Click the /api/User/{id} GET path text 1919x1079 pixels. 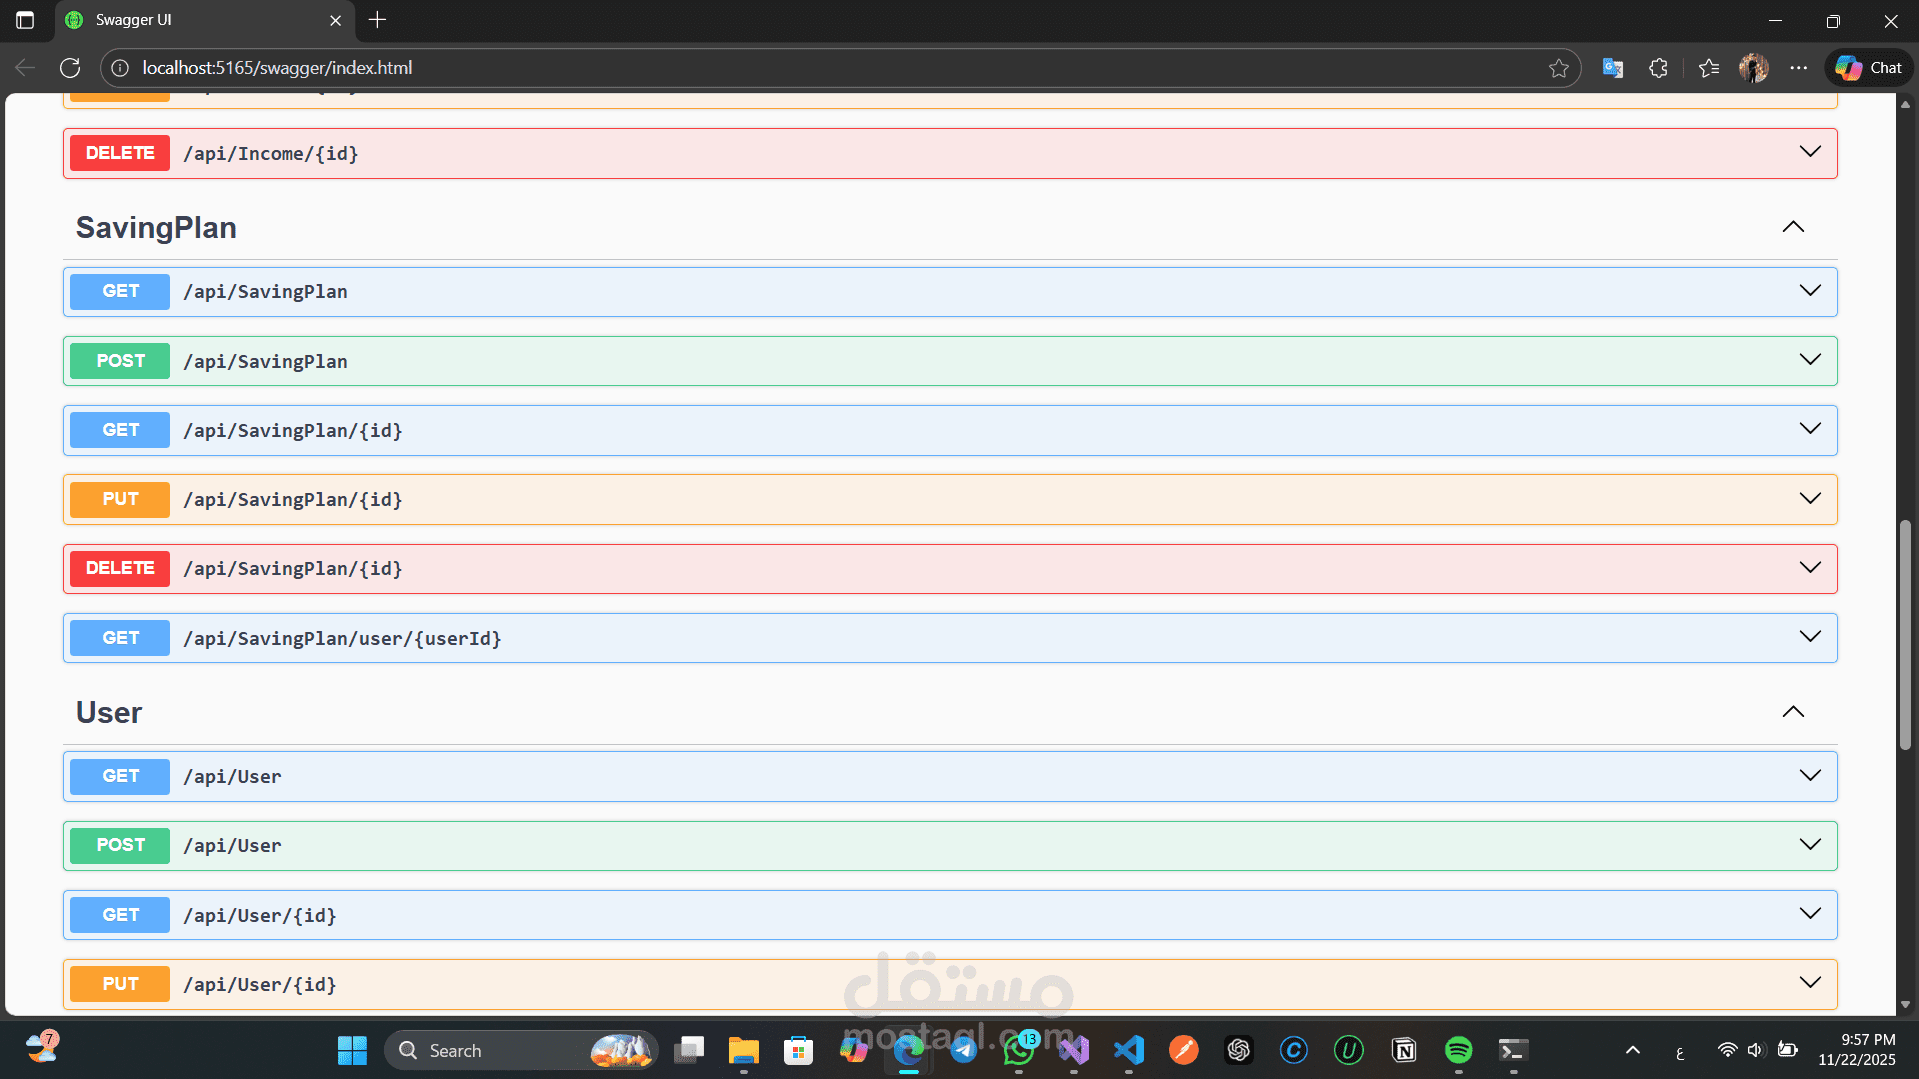(x=260, y=915)
